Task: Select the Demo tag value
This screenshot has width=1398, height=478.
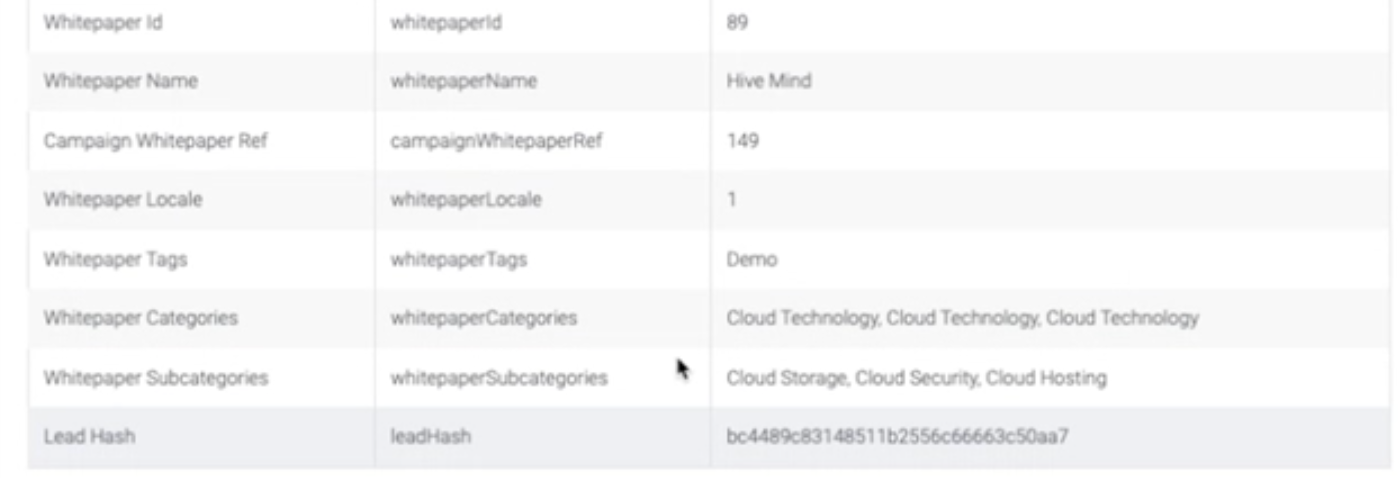Action: (x=751, y=259)
